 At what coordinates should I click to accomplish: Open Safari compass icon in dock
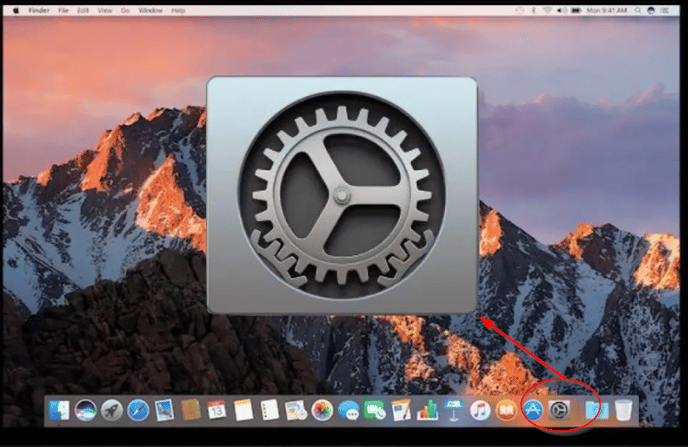pos(138,411)
